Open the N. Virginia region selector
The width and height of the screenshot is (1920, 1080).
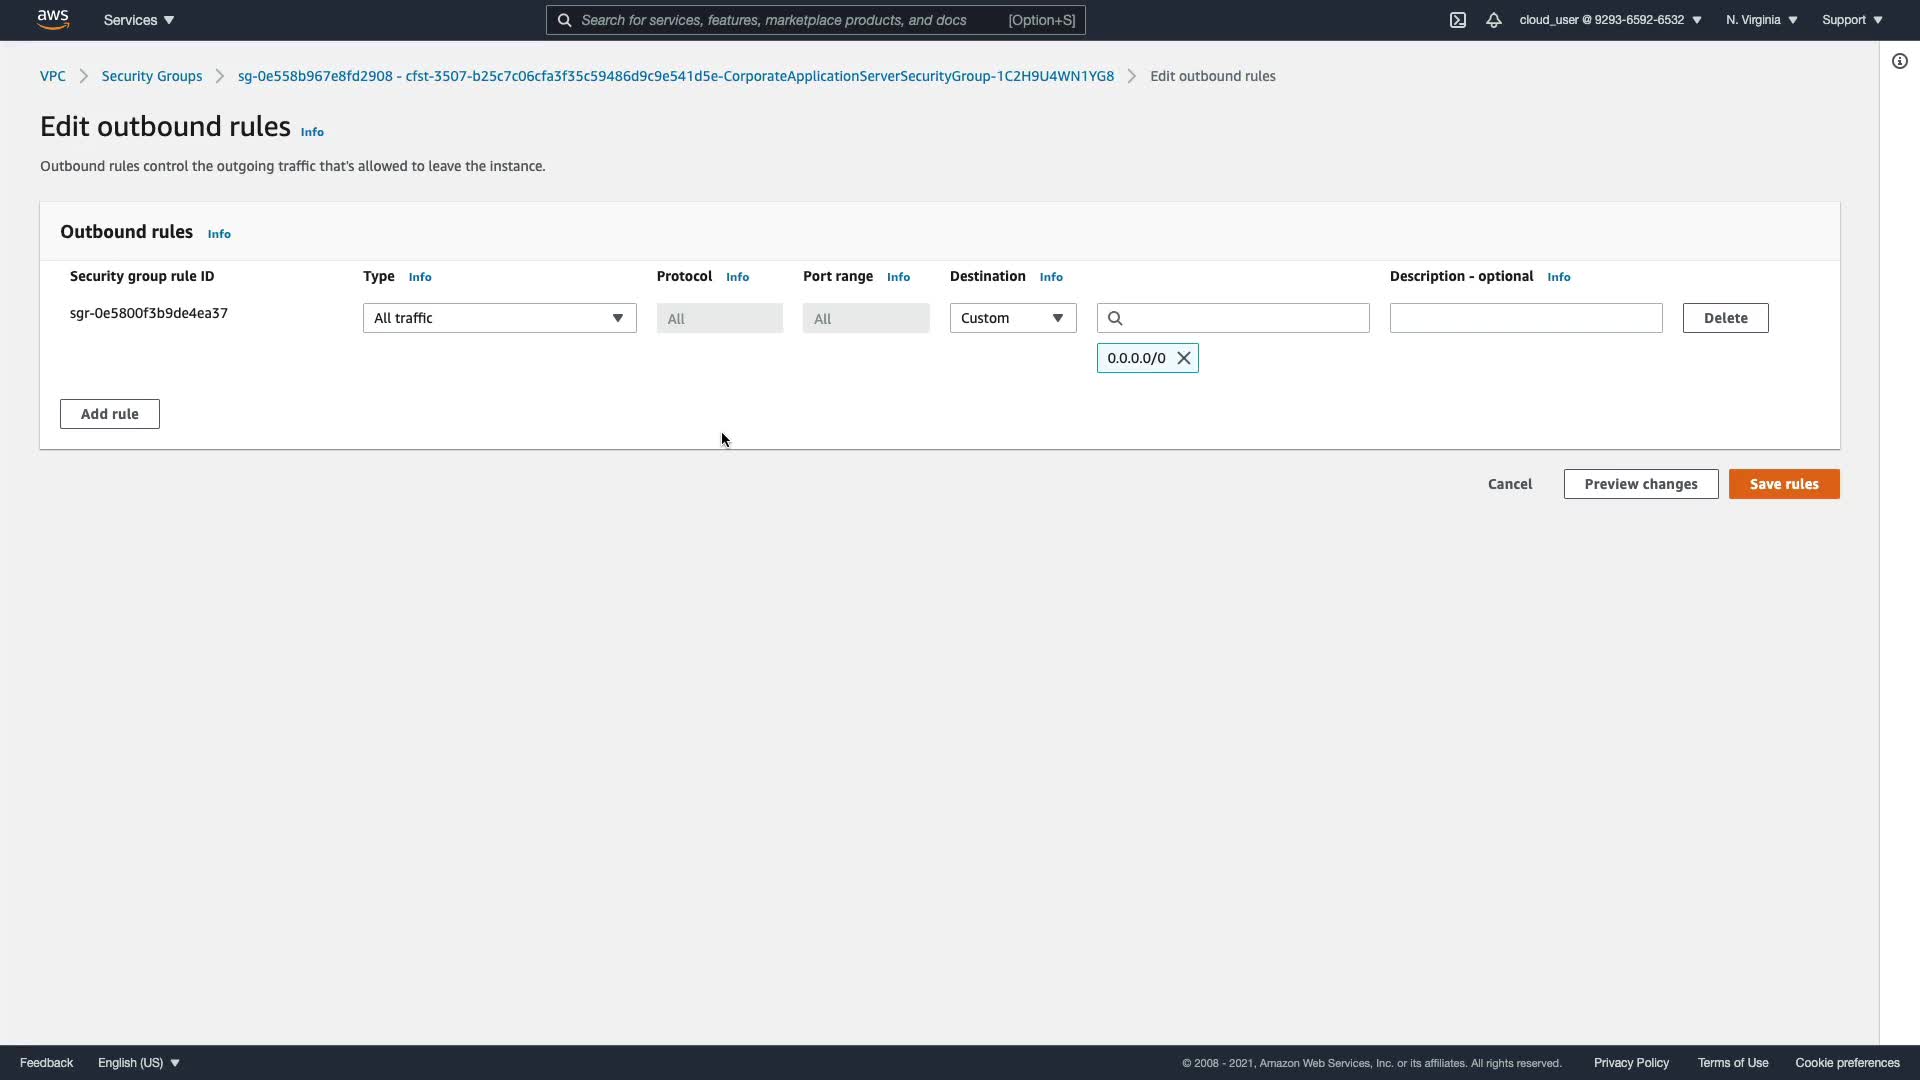pos(1761,20)
